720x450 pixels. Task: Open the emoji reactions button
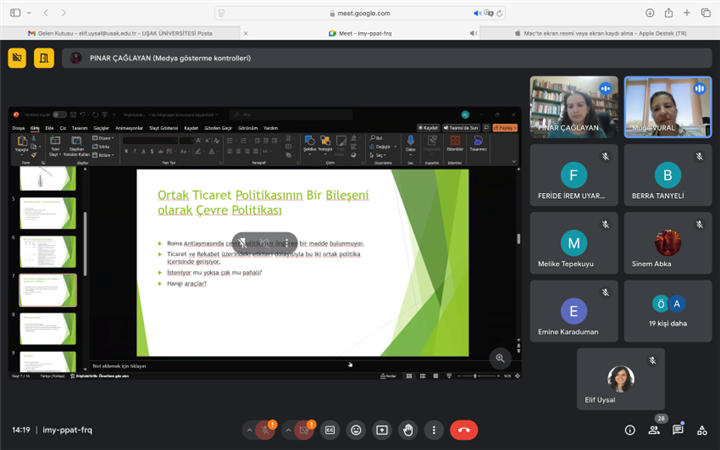(x=355, y=430)
